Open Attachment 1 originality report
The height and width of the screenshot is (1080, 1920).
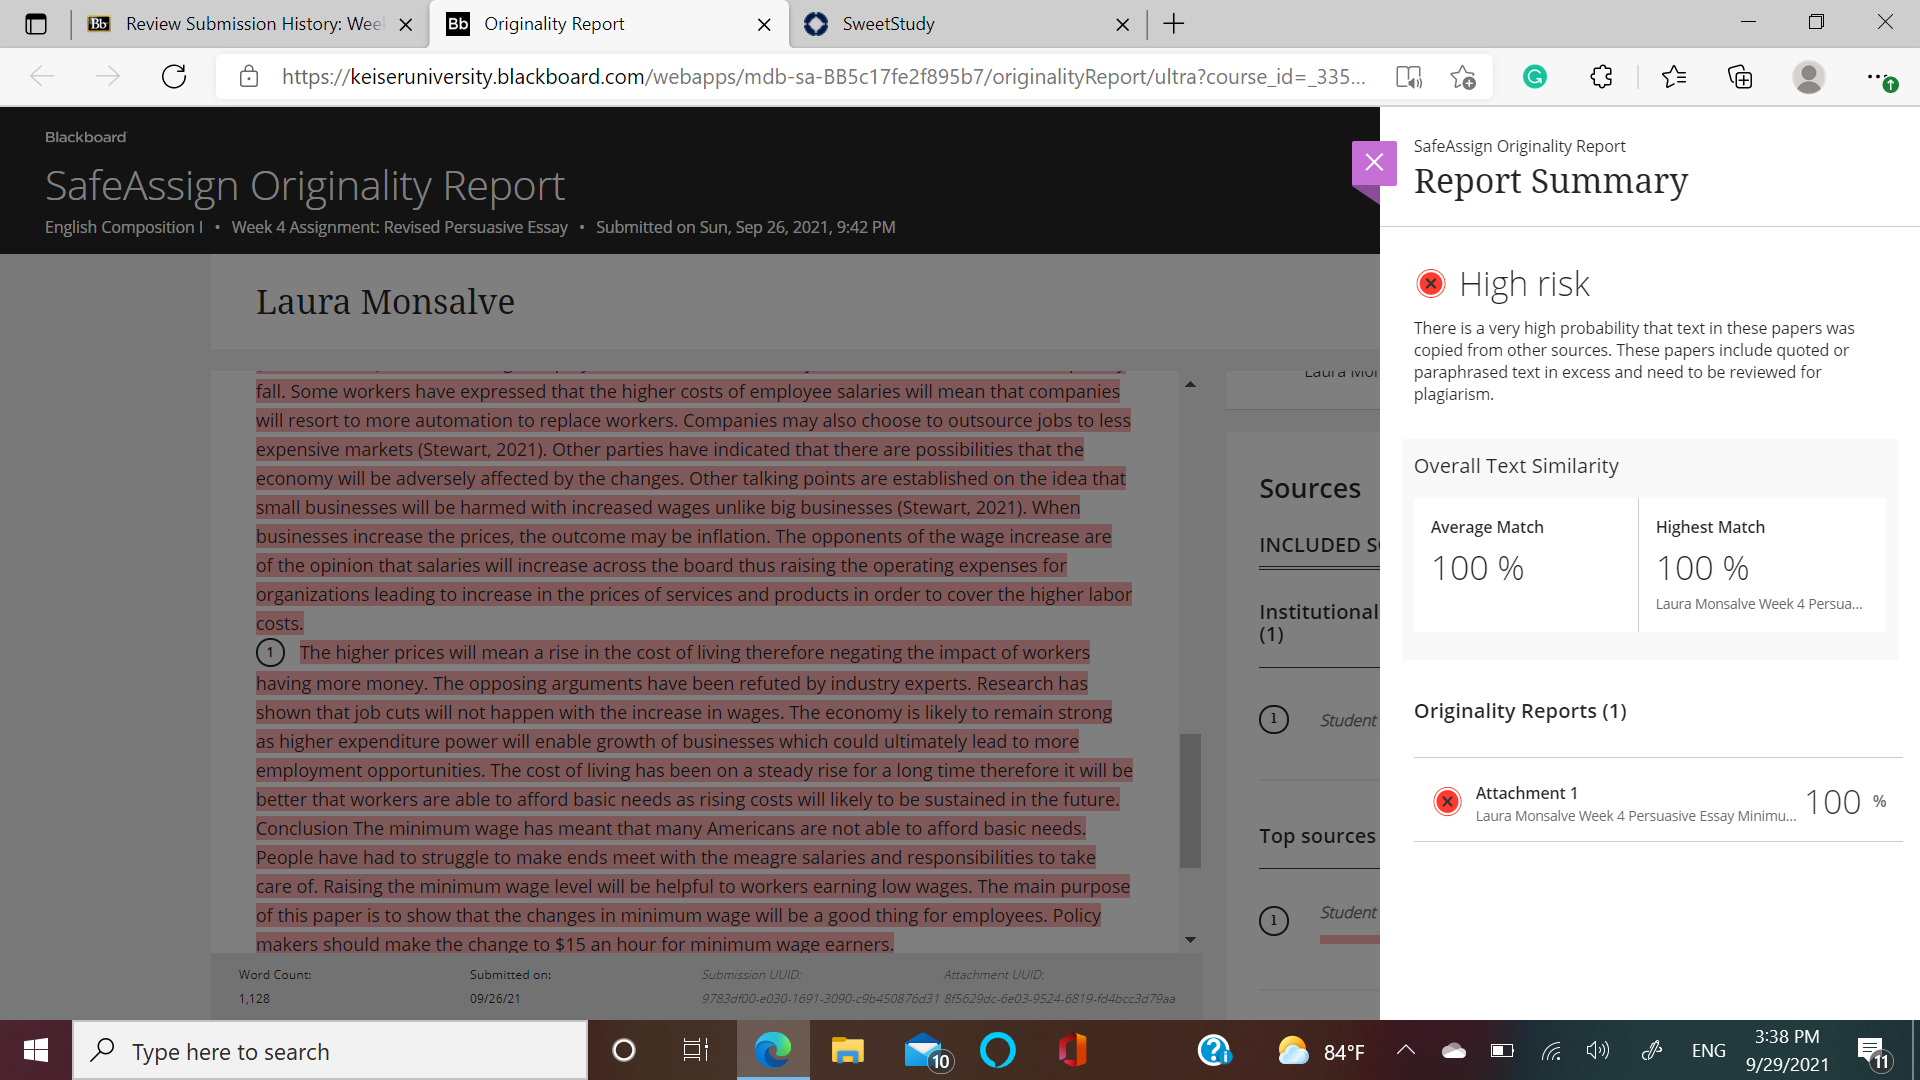(x=1657, y=802)
